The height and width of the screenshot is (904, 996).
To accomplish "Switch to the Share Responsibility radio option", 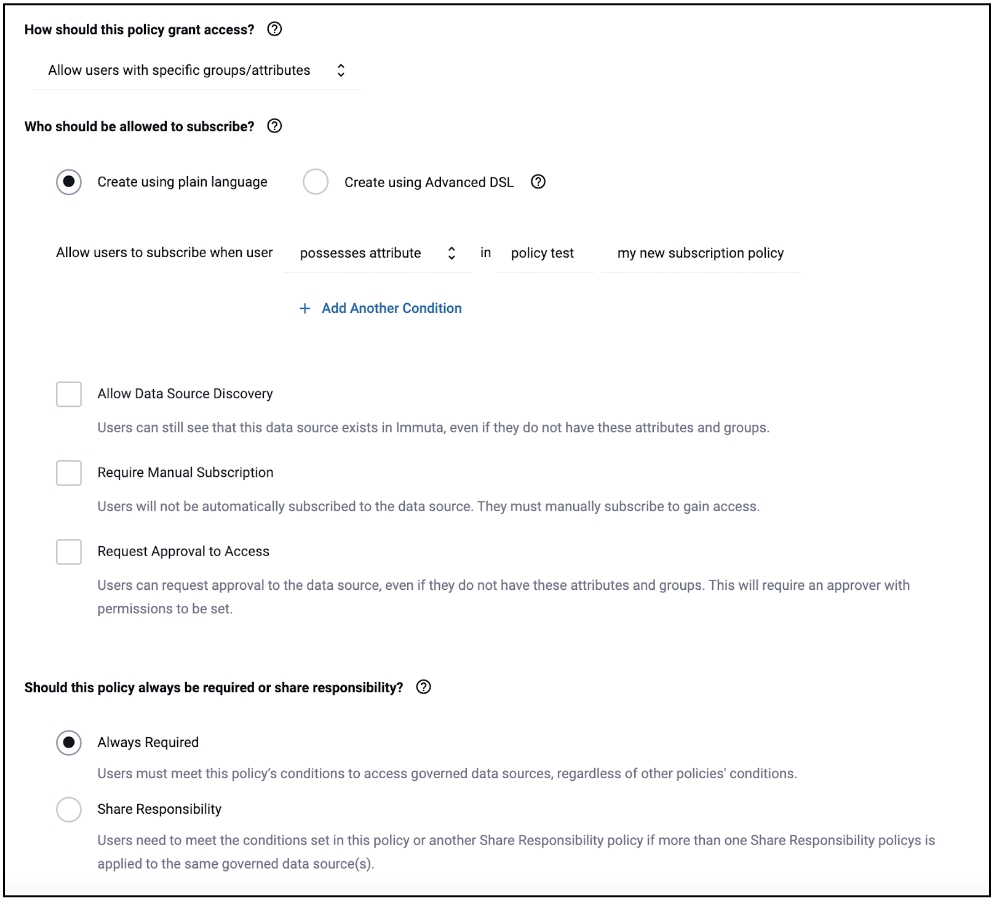I will 69,810.
